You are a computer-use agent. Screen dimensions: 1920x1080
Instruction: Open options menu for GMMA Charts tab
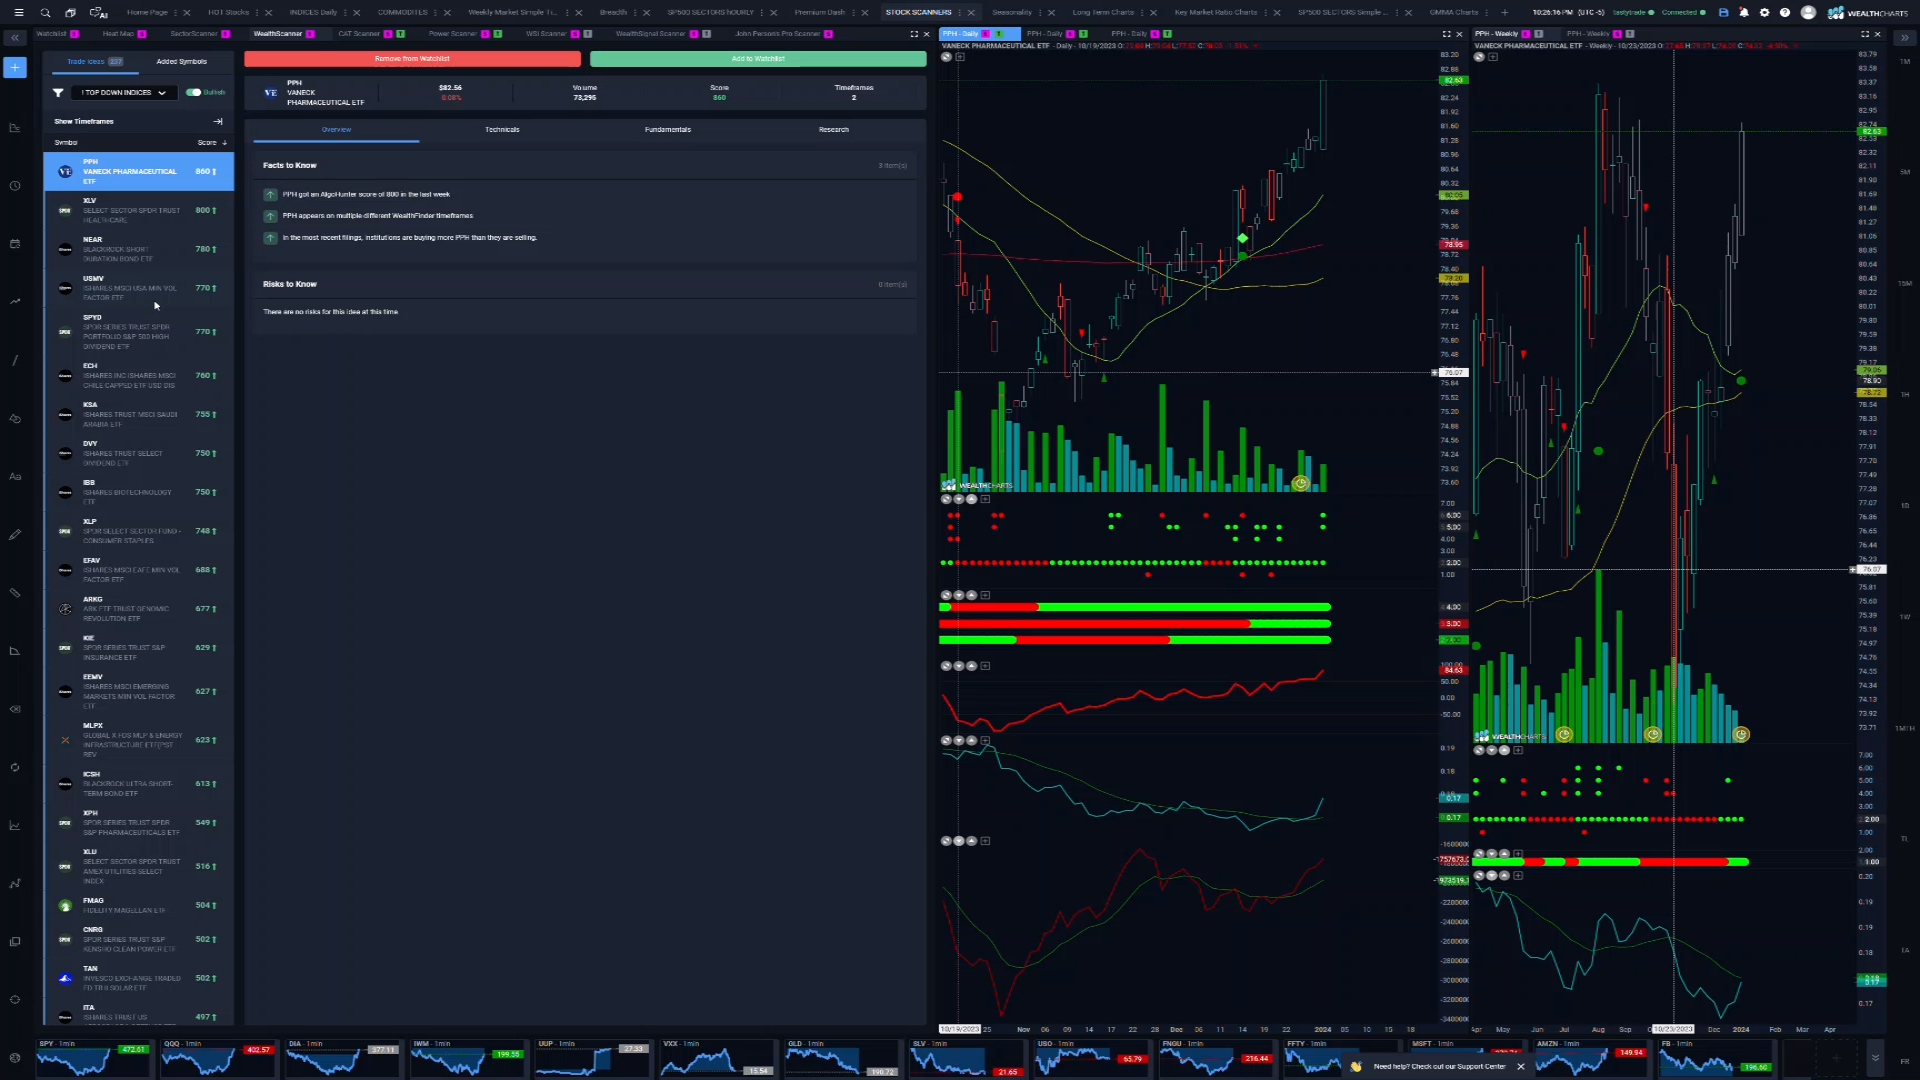tap(1487, 13)
